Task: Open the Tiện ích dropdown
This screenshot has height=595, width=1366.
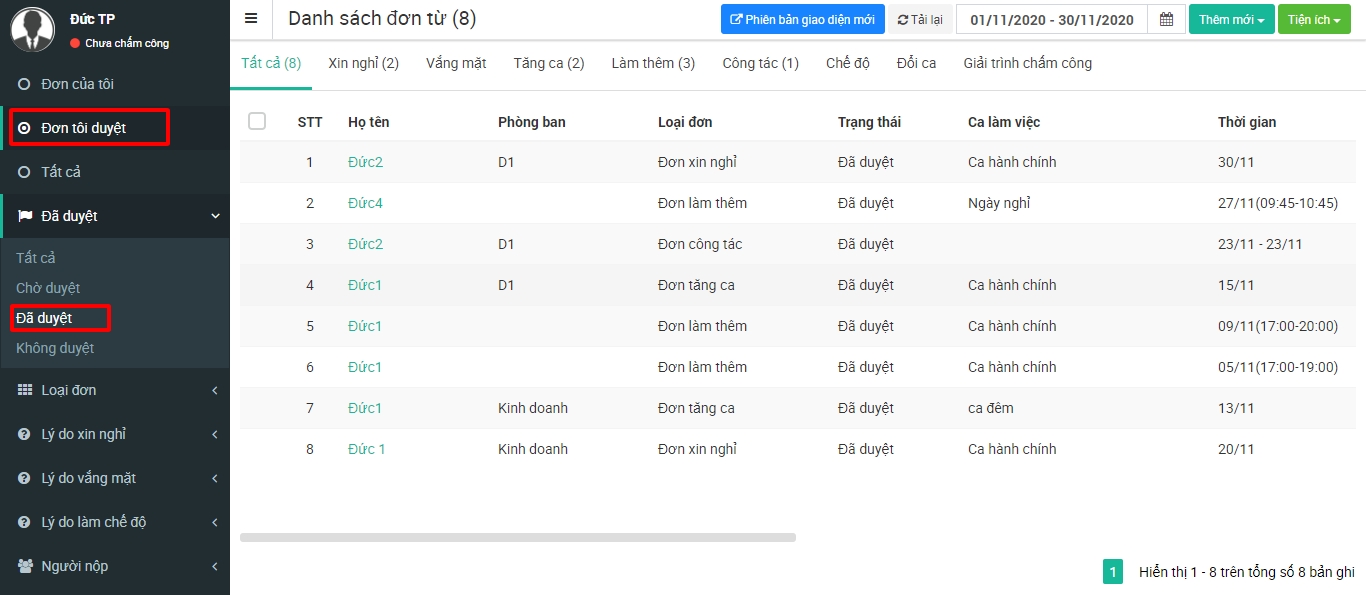Action: point(1314,19)
